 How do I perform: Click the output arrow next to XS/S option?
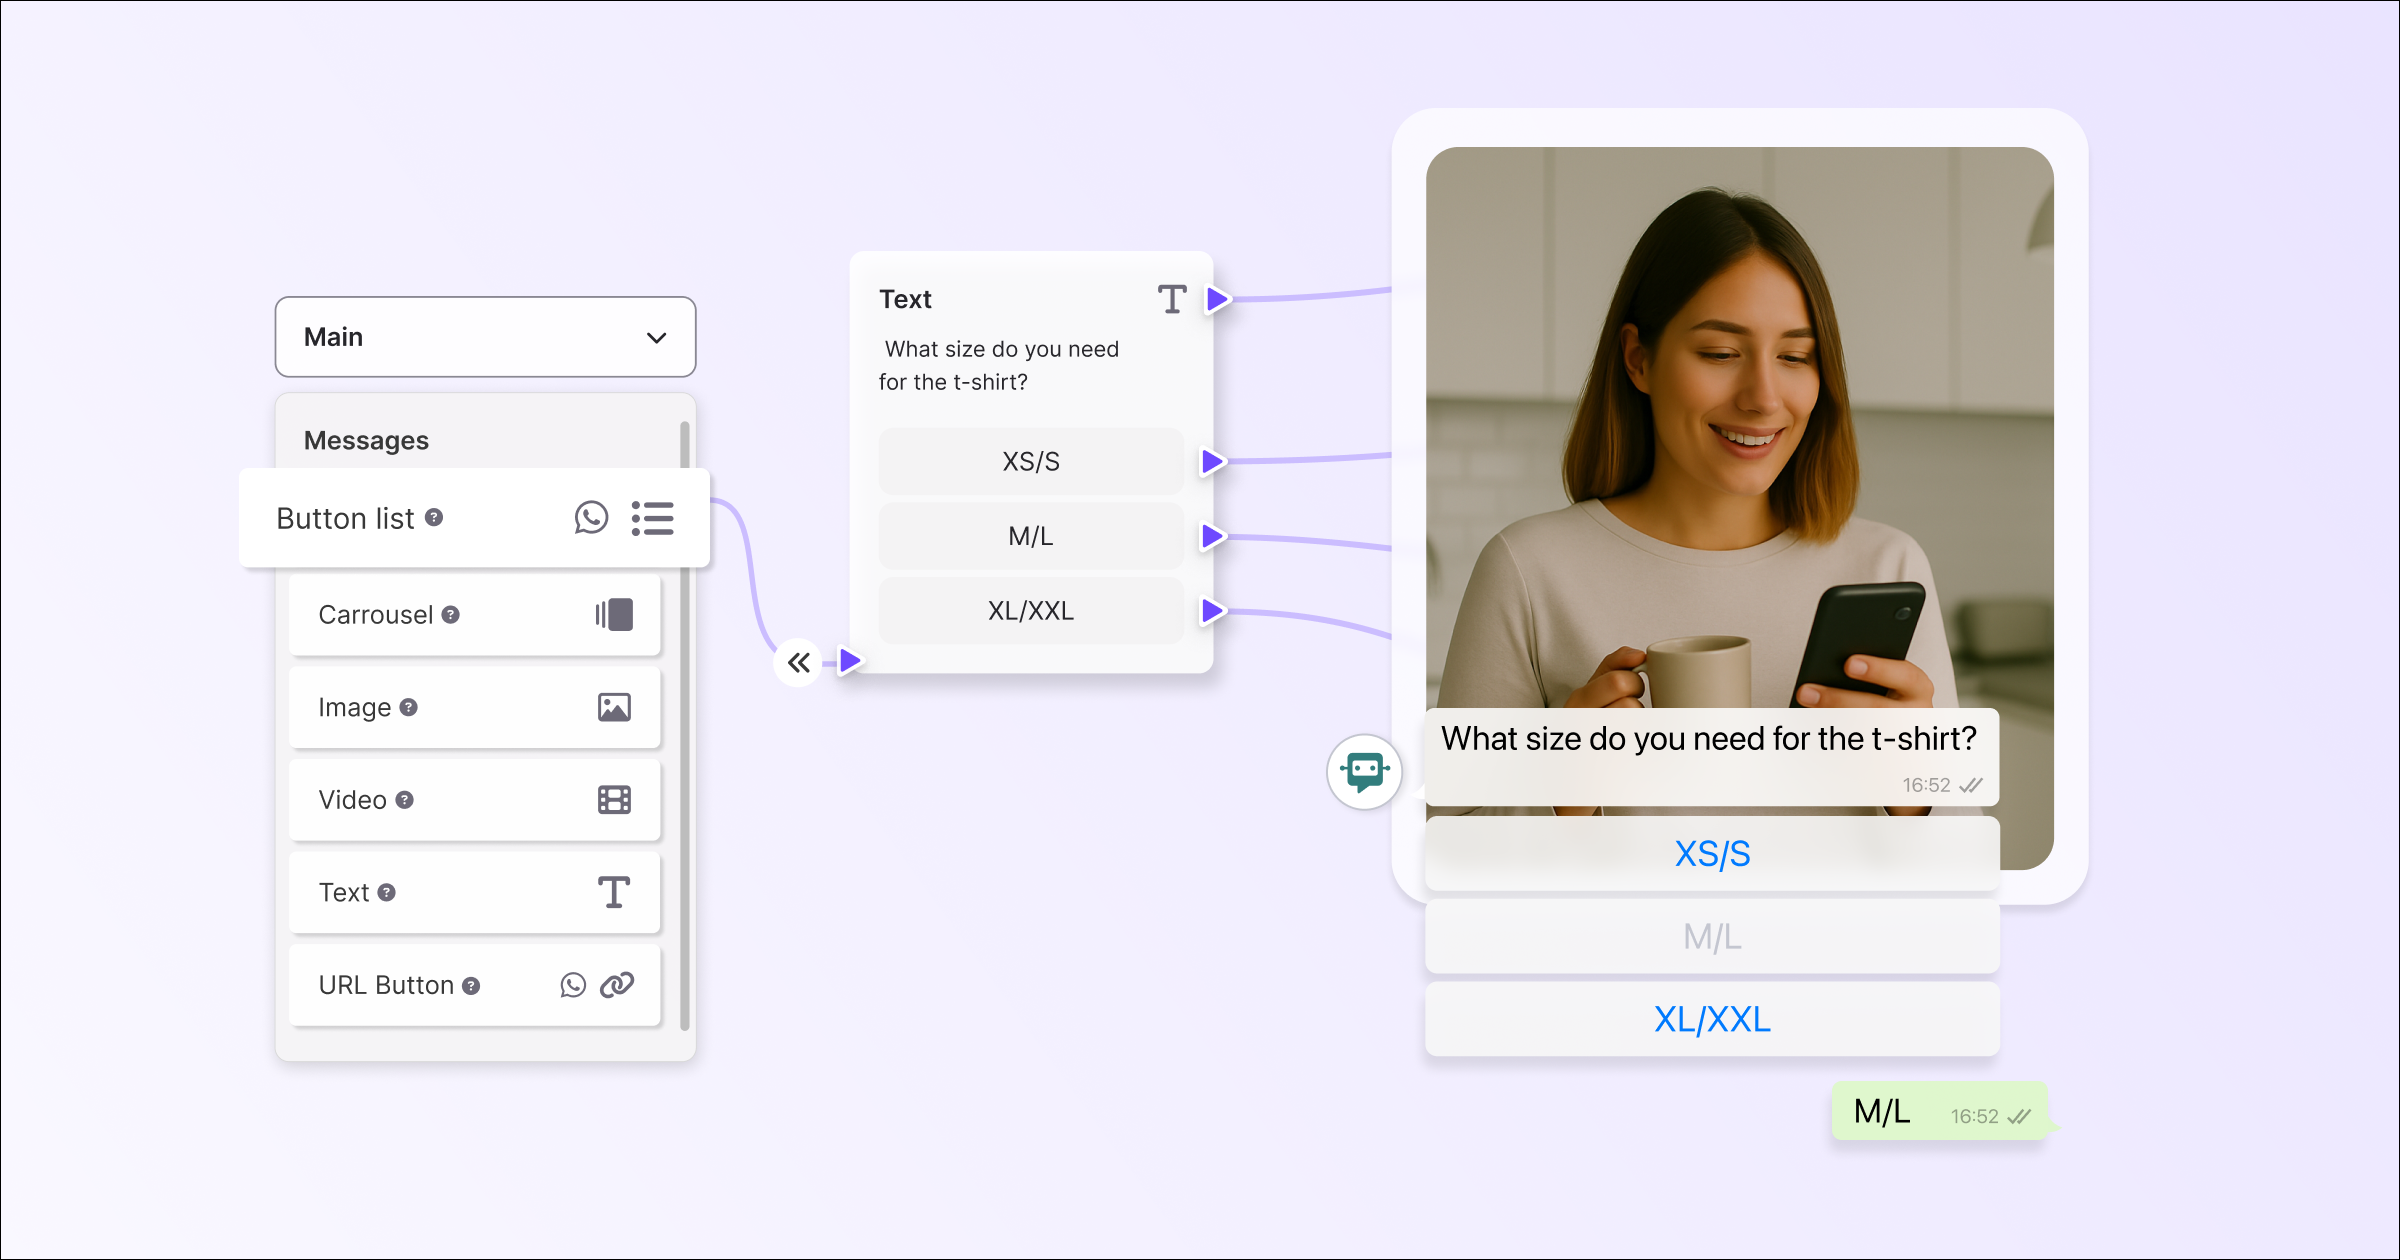[1213, 461]
